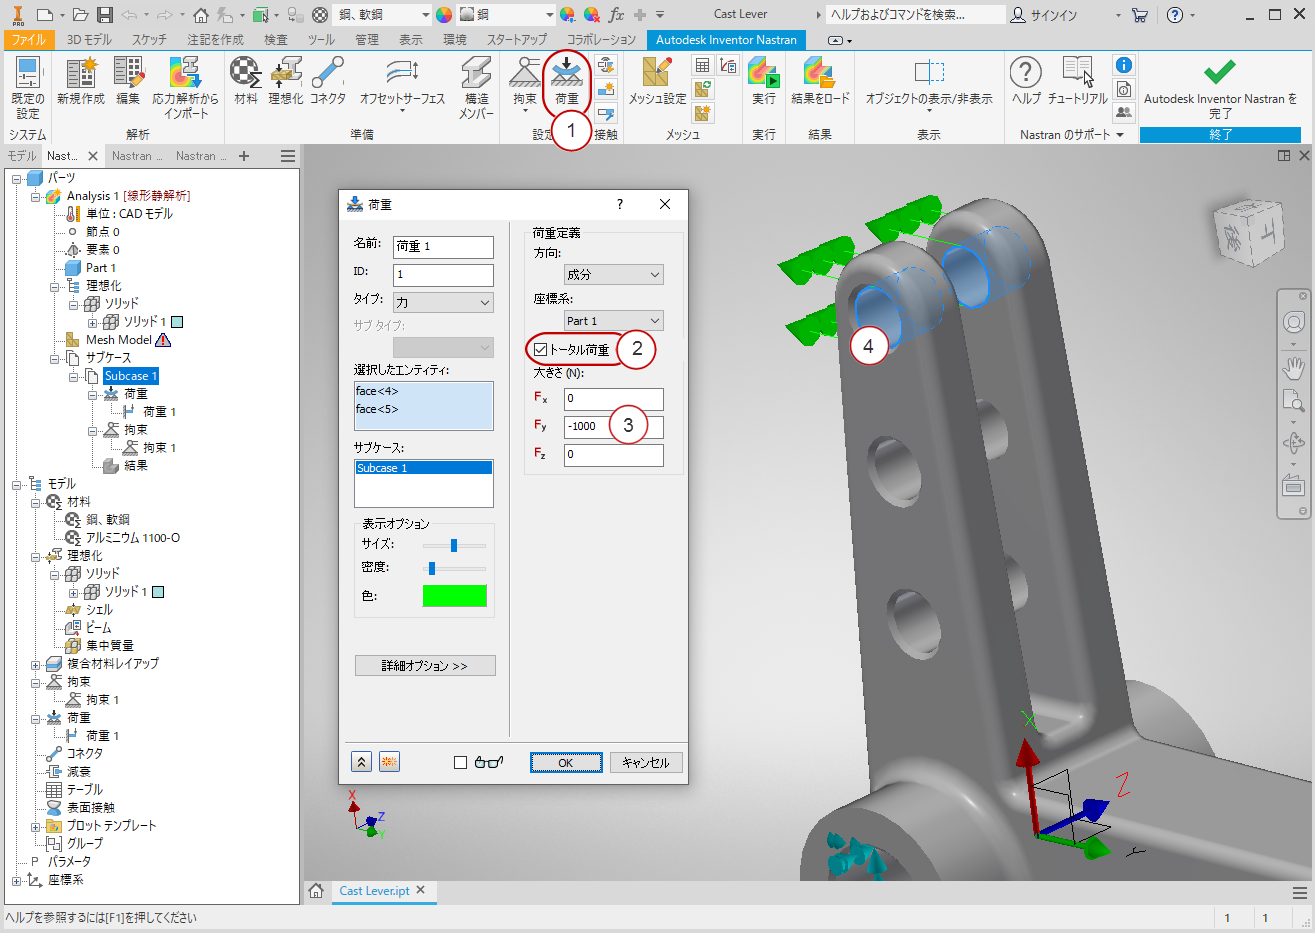Viewport: 1315px width, 933px height.
Task: Open 既定の設定 default settings
Action: click(x=27, y=88)
